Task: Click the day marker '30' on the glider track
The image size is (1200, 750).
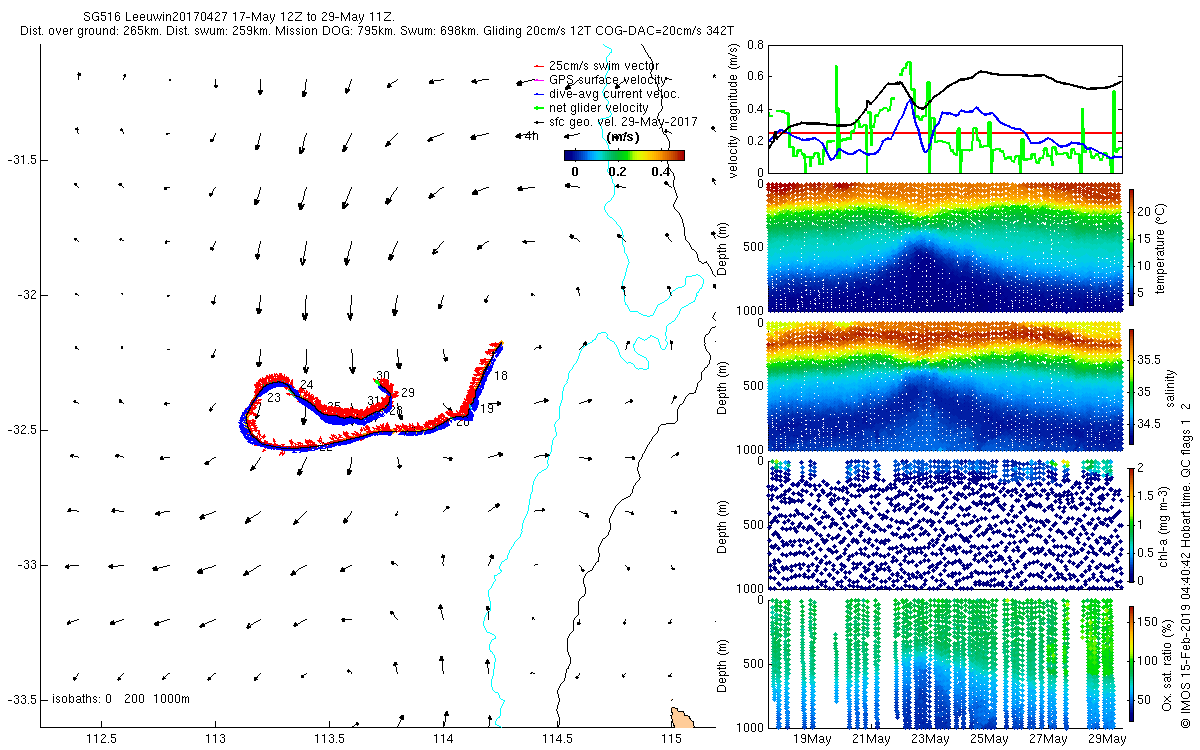Action: click(382, 375)
